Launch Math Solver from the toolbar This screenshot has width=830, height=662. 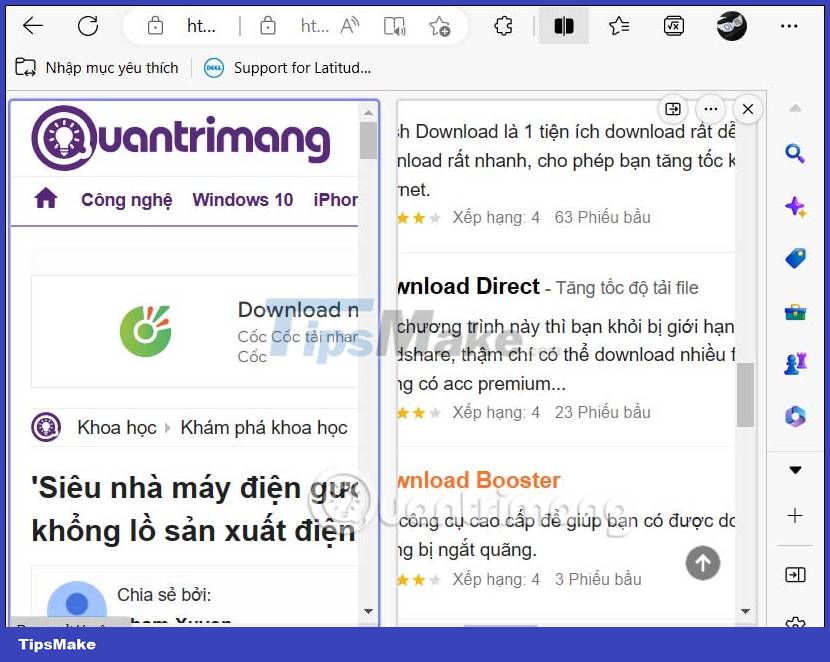click(x=673, y=27)
